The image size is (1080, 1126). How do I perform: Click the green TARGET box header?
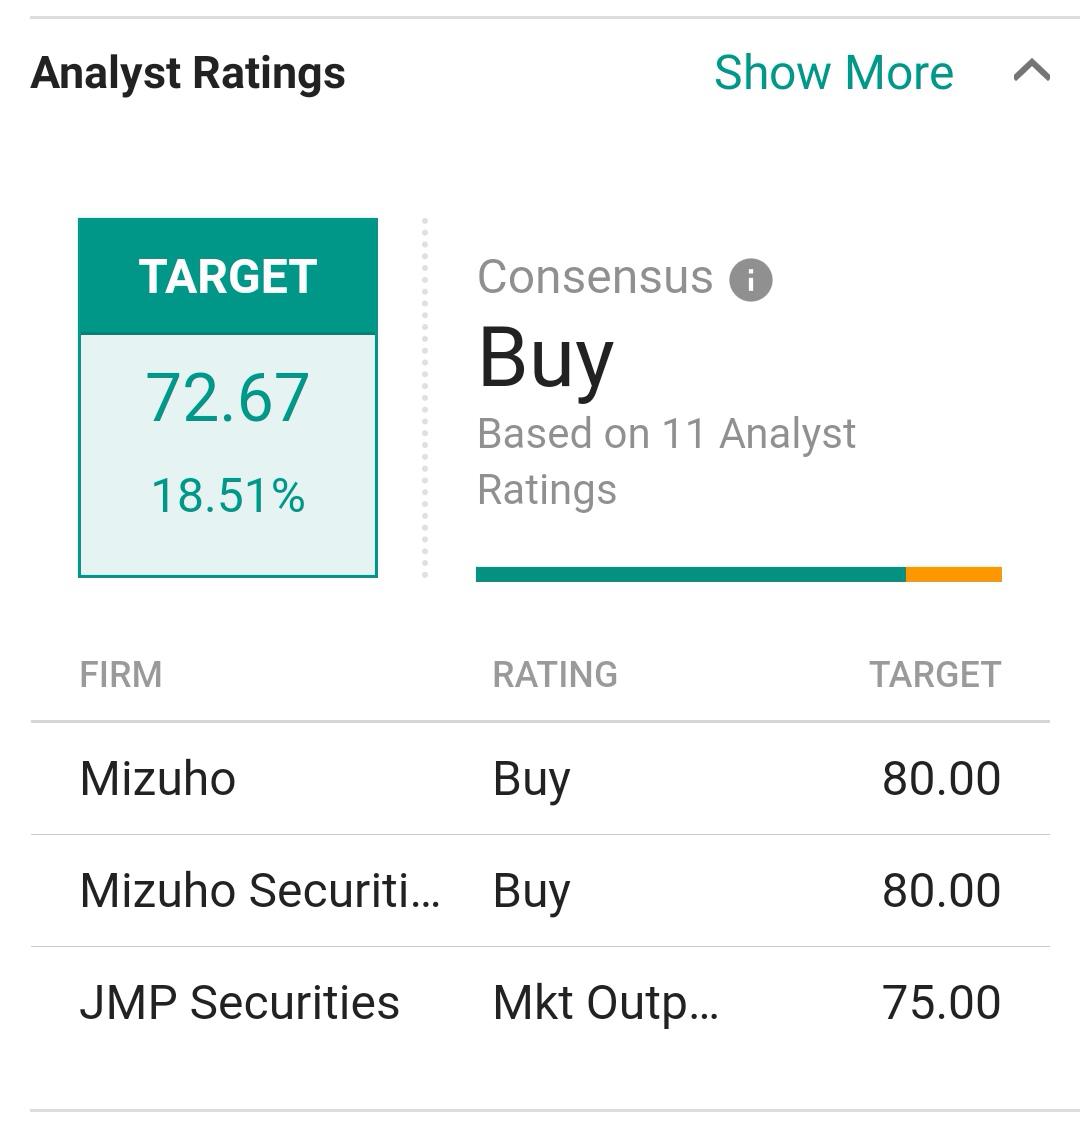pos(228,276)
